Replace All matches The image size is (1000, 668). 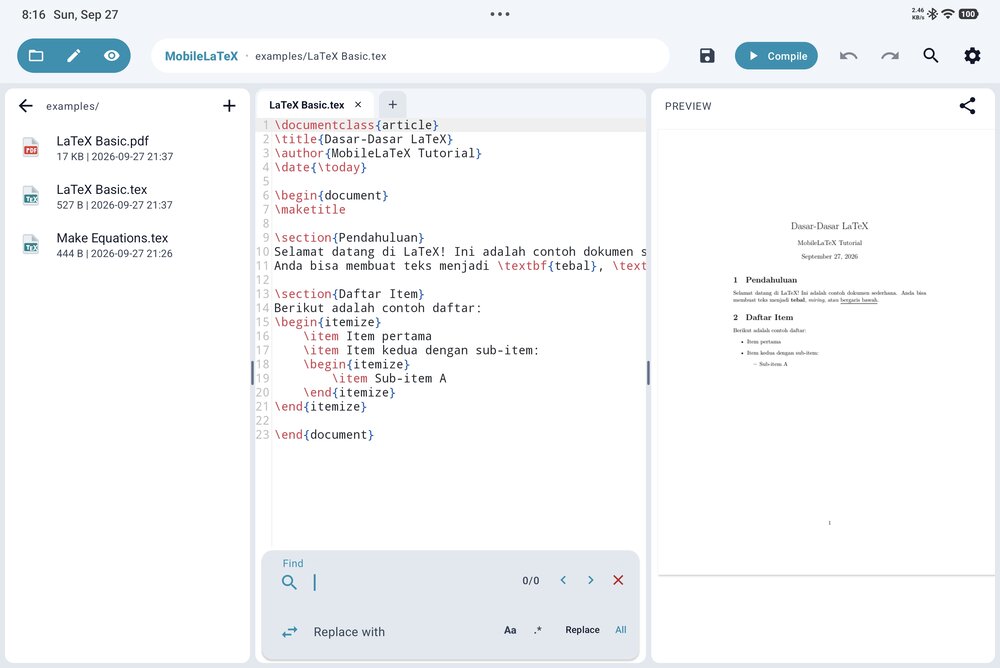click(621, 630)
